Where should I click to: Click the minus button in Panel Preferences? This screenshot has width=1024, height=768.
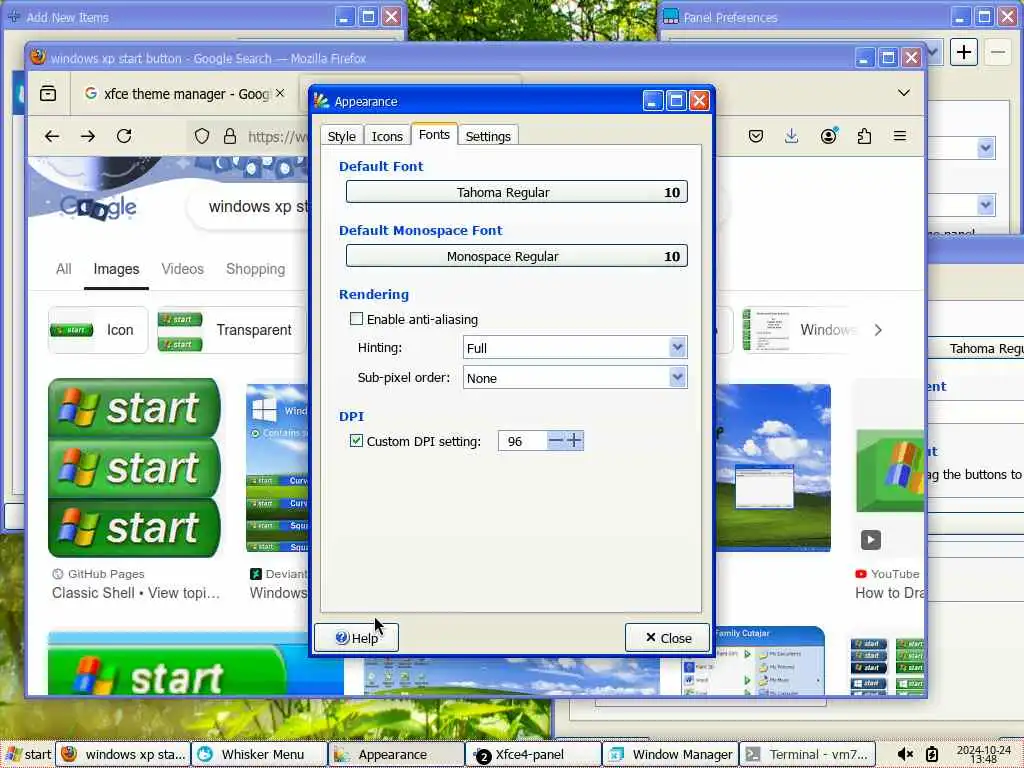(998, 52)
